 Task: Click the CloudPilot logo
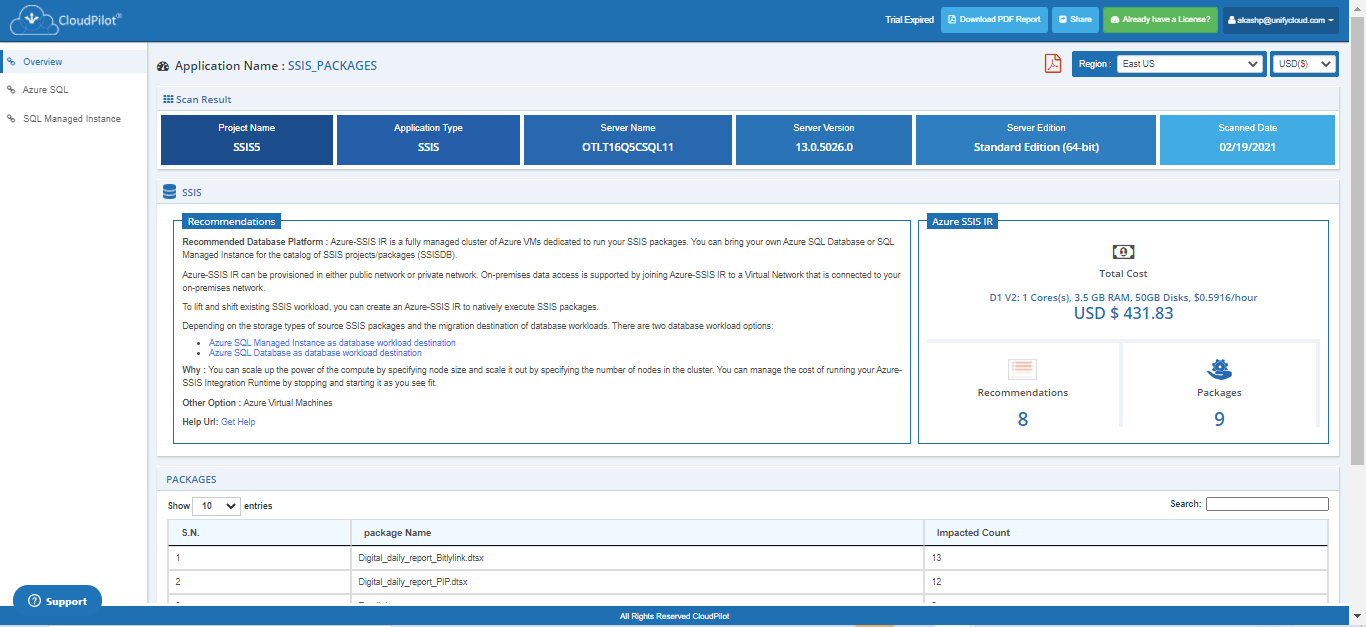click(x=66, y=20)
